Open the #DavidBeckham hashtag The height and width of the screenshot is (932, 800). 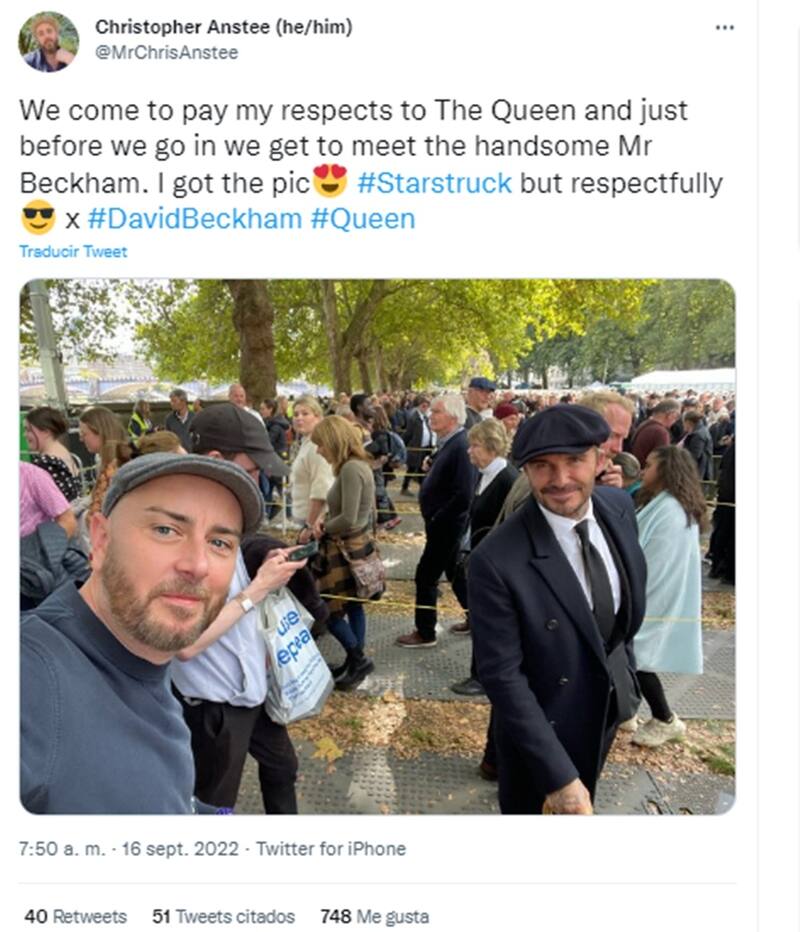tap(194, 219)
